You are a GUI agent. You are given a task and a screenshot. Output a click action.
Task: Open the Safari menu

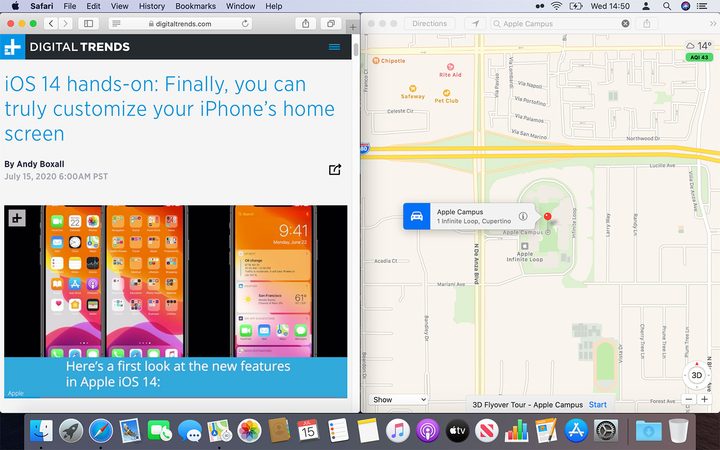coord(41,6)
